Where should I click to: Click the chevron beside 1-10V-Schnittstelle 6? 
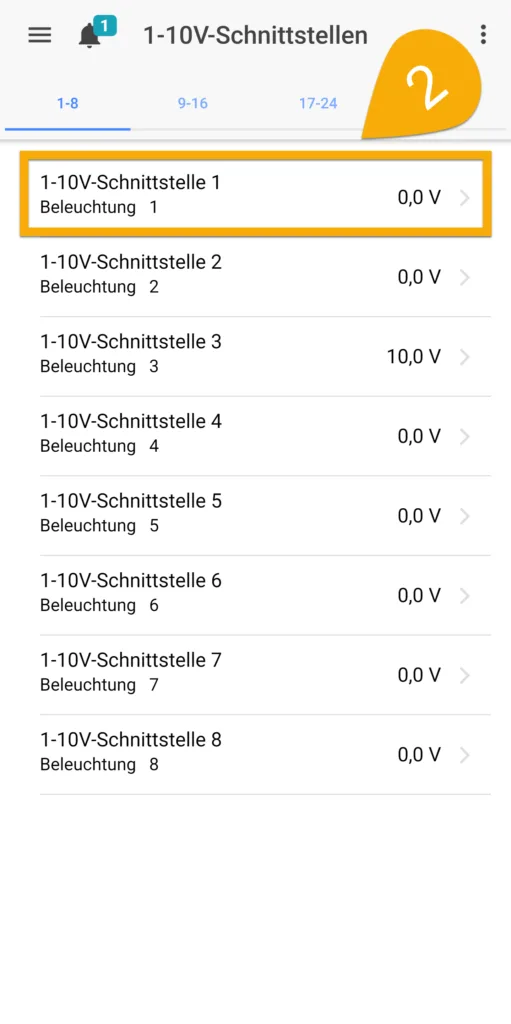(465, 596)
